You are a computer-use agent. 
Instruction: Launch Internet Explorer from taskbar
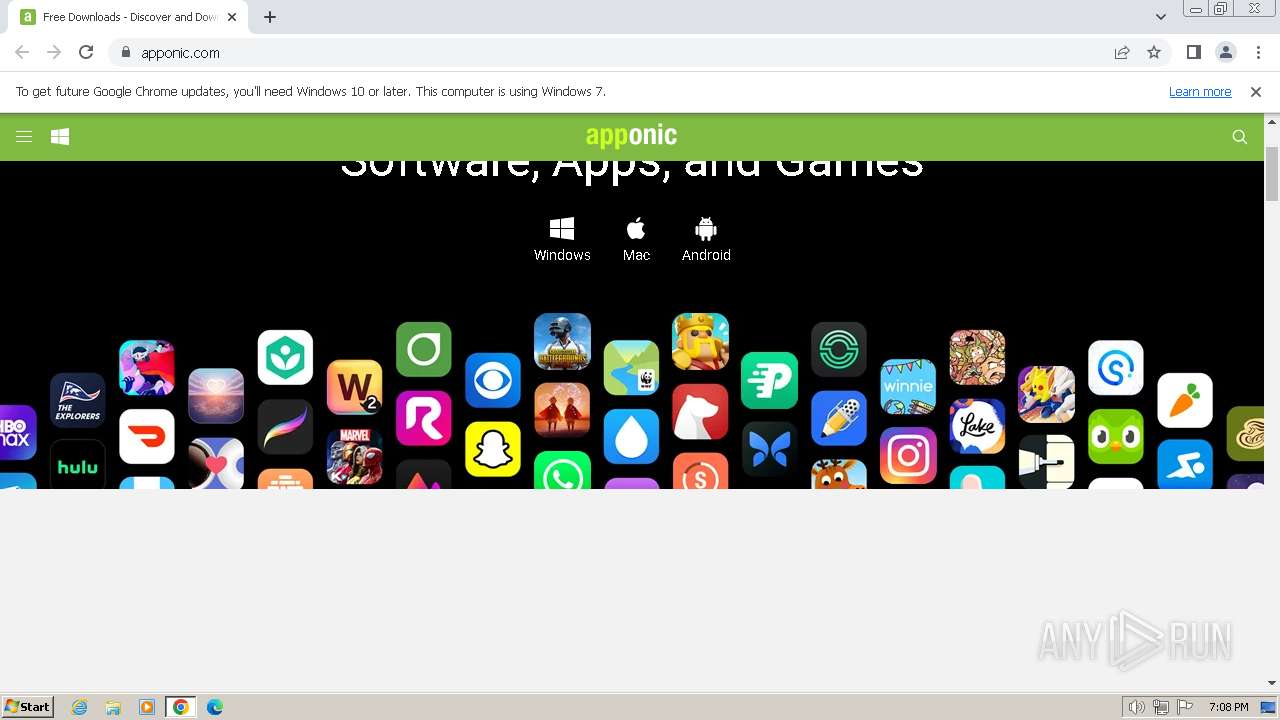[80, 707]
